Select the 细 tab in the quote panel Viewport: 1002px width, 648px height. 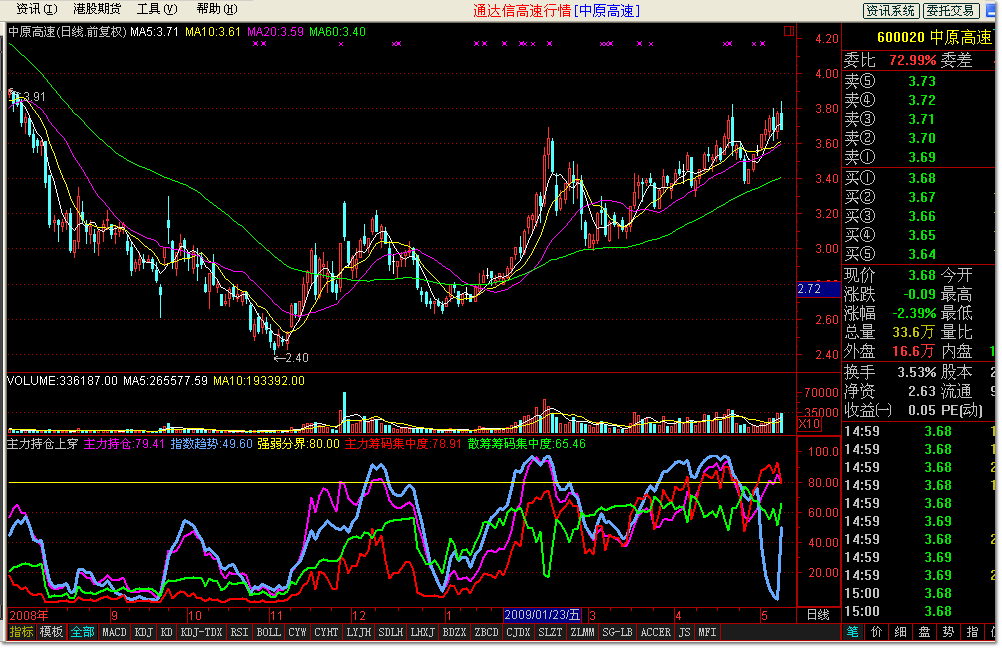pos(900,632)
